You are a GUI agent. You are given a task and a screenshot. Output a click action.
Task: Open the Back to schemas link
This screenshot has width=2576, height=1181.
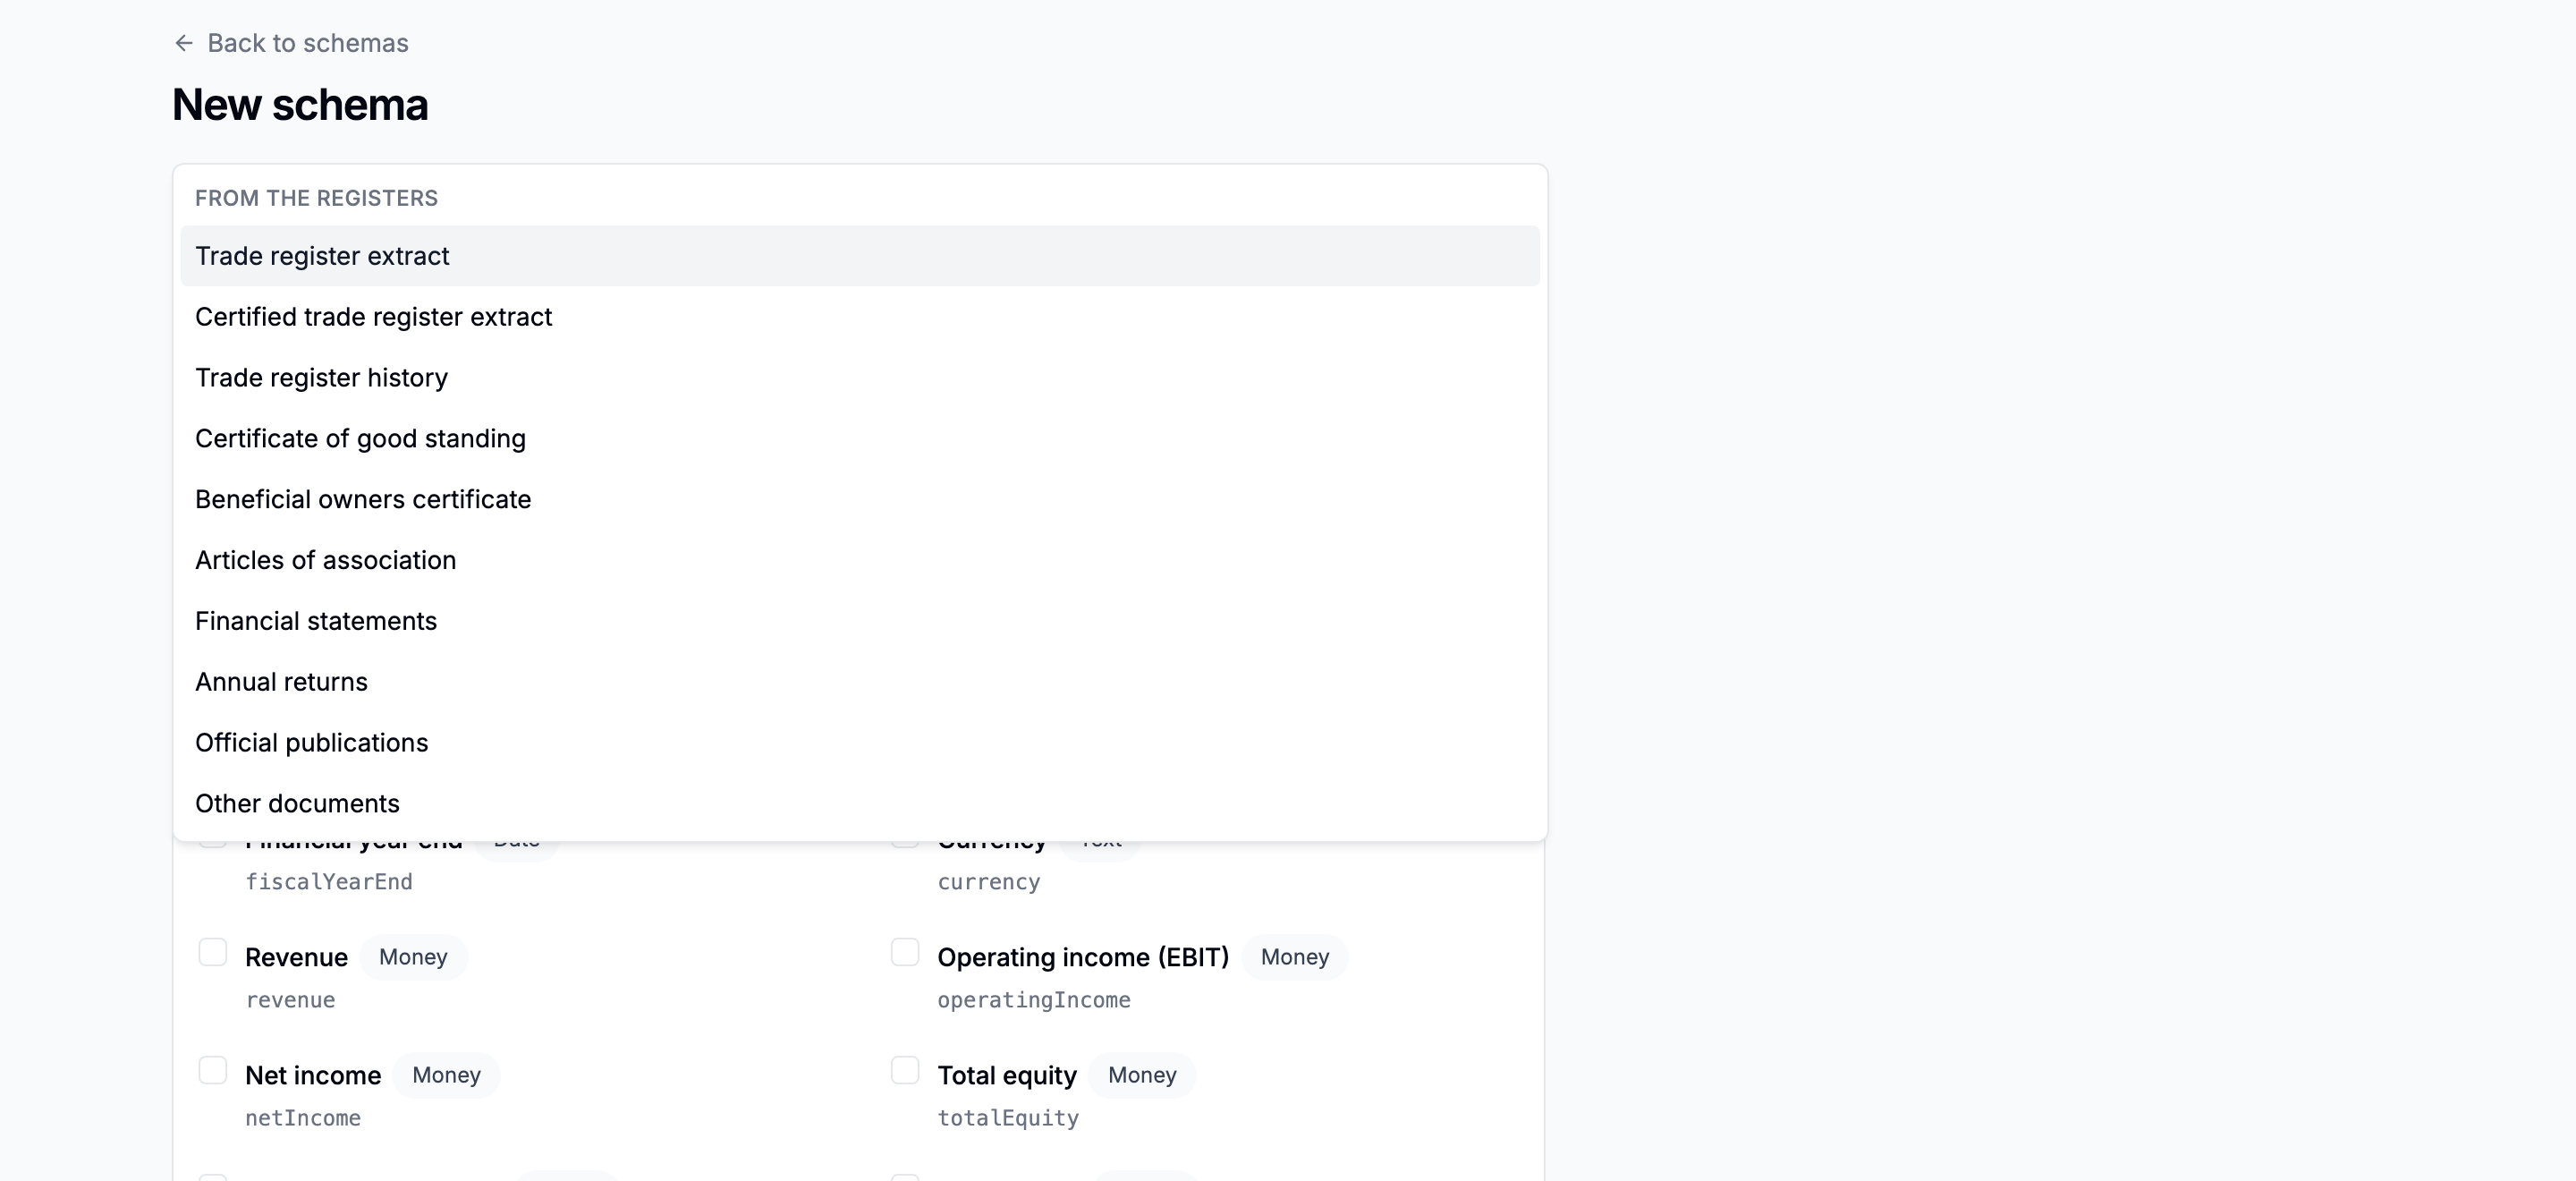click(290, 43)
